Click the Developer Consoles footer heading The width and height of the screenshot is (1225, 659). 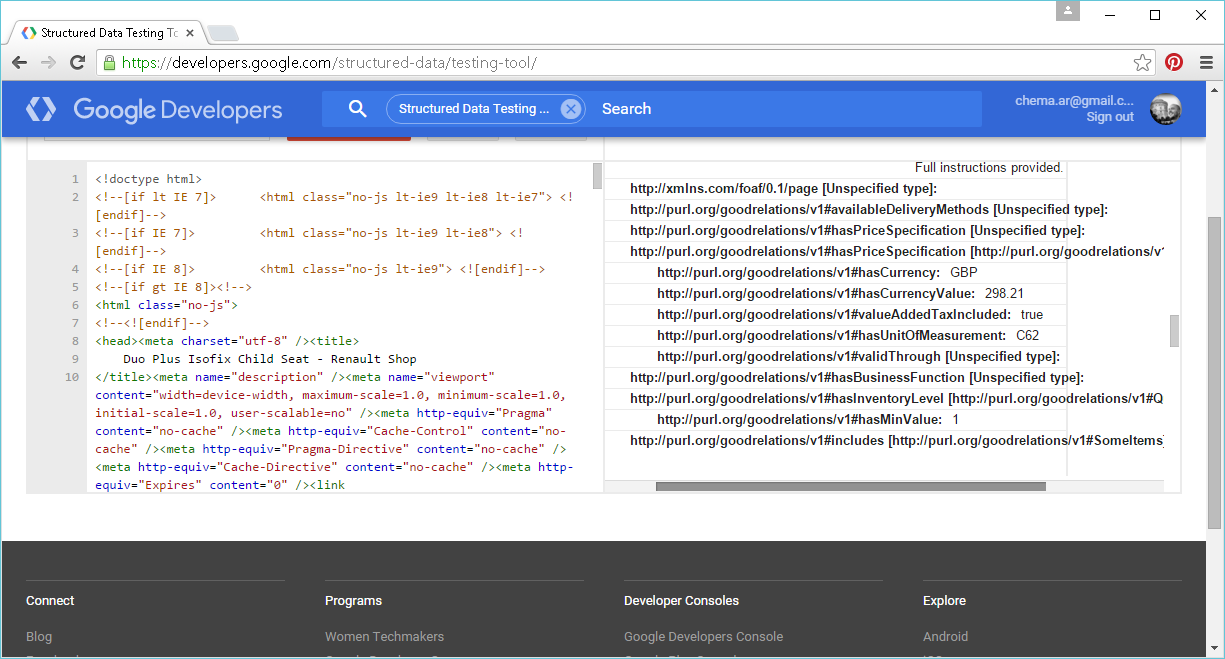(681, 600)
